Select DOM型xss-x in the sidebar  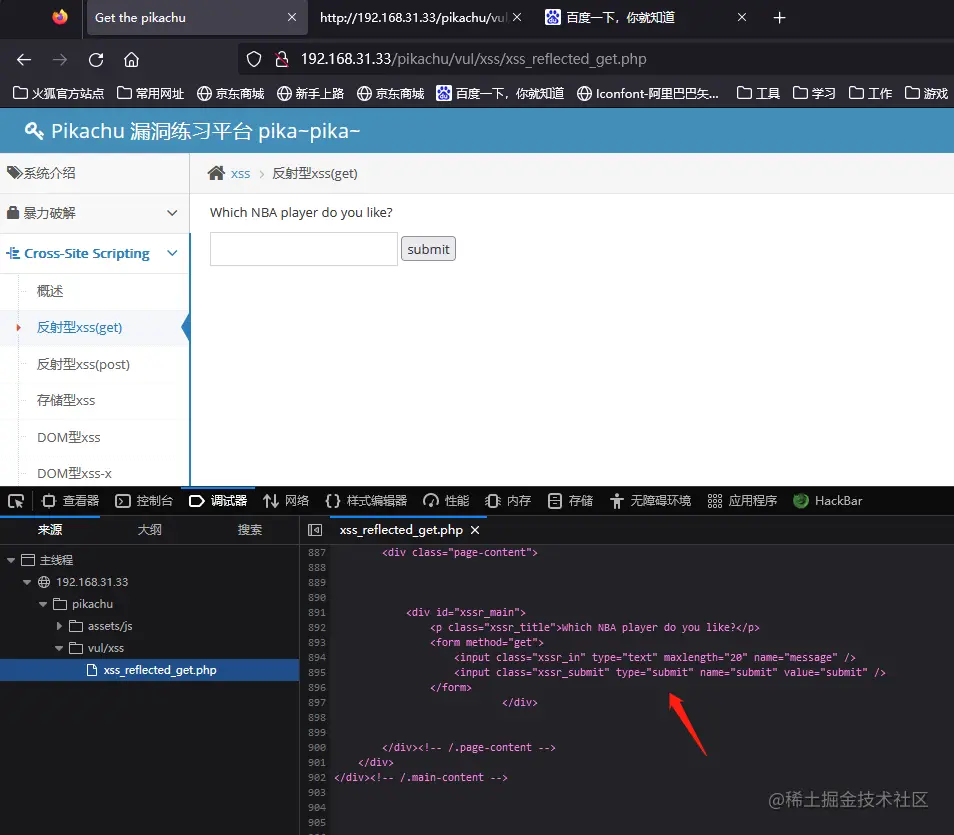[74, 473]
